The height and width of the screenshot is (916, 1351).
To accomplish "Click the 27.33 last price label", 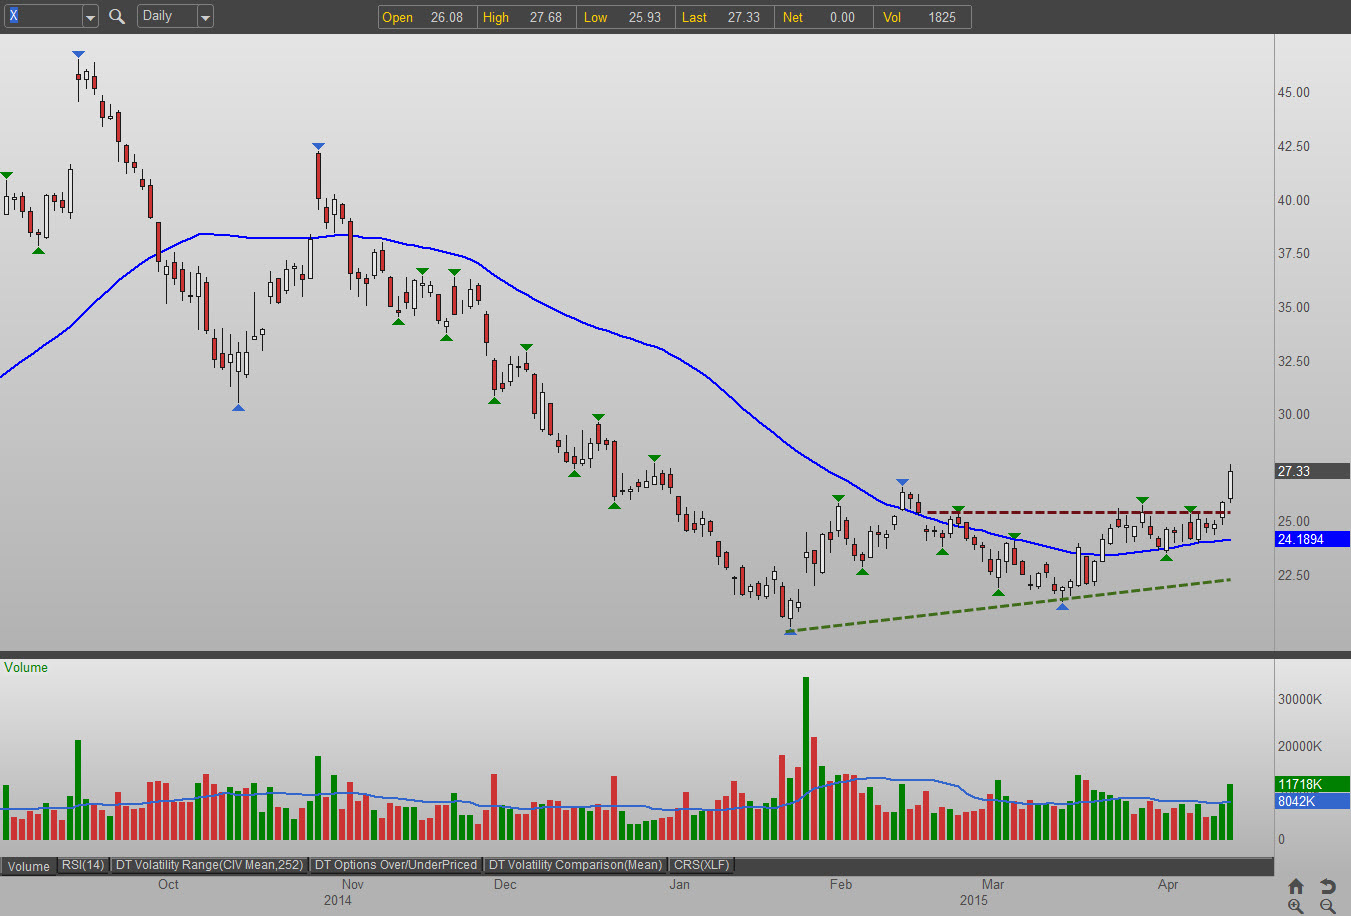I will coord(1312,471).
